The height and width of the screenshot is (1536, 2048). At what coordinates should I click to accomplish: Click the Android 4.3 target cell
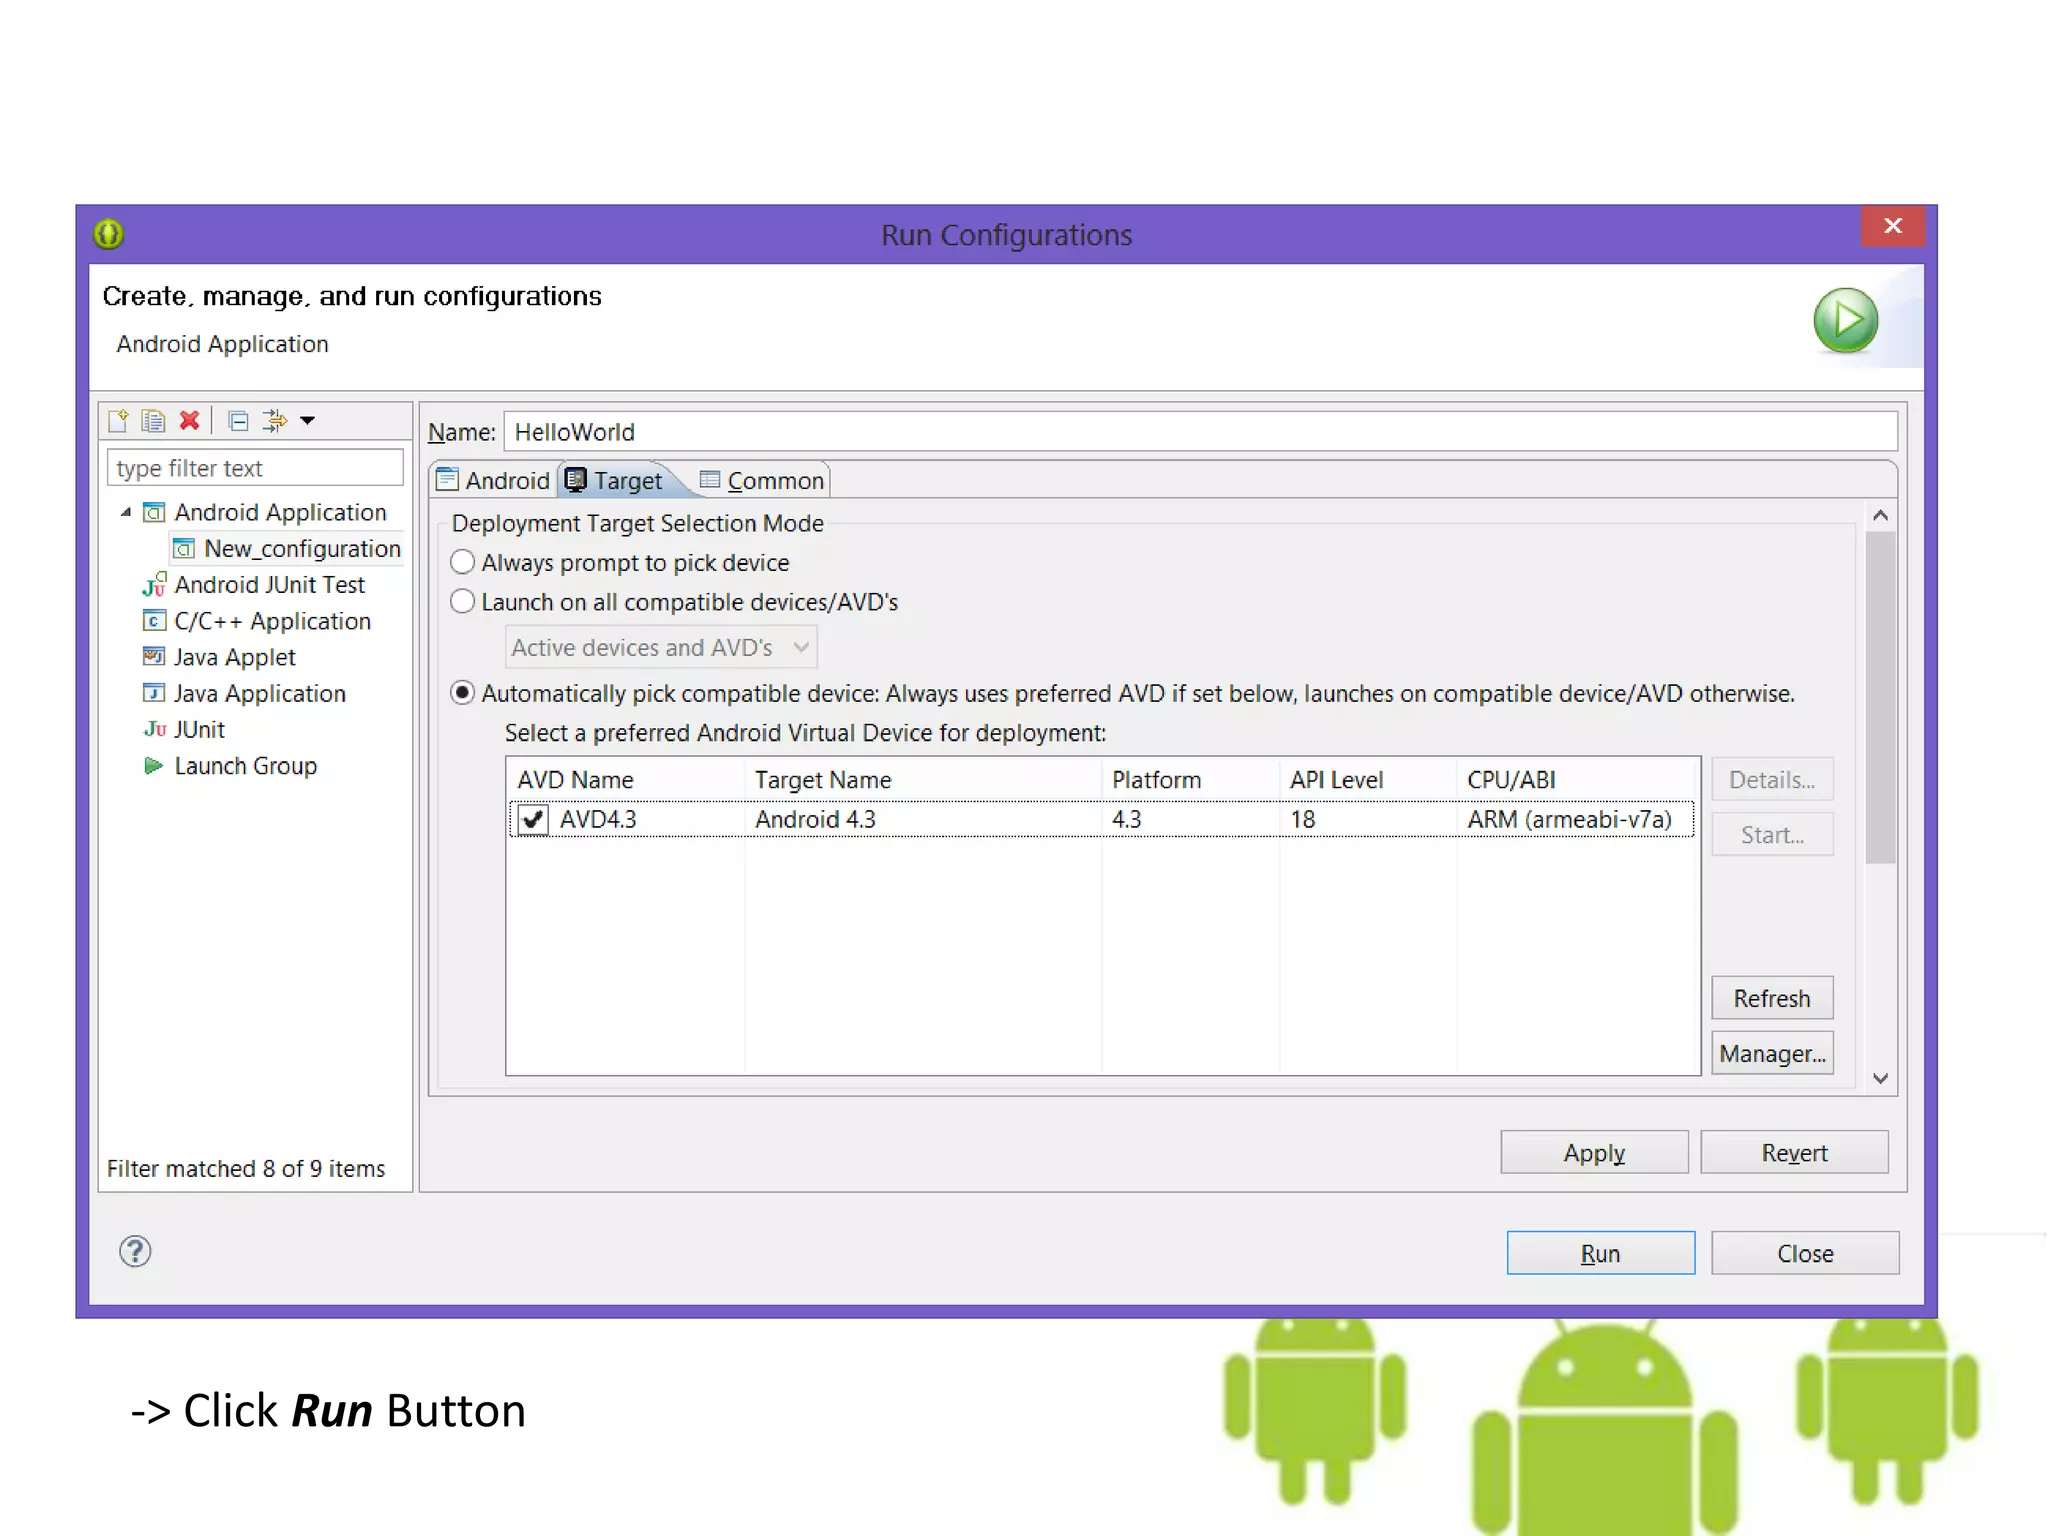815,820
